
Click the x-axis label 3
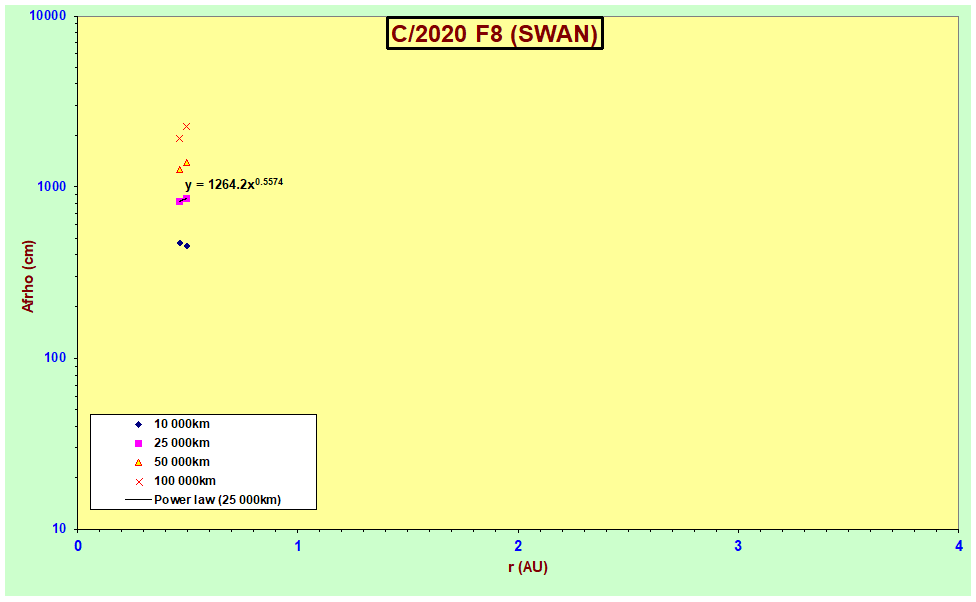(738, 546)
